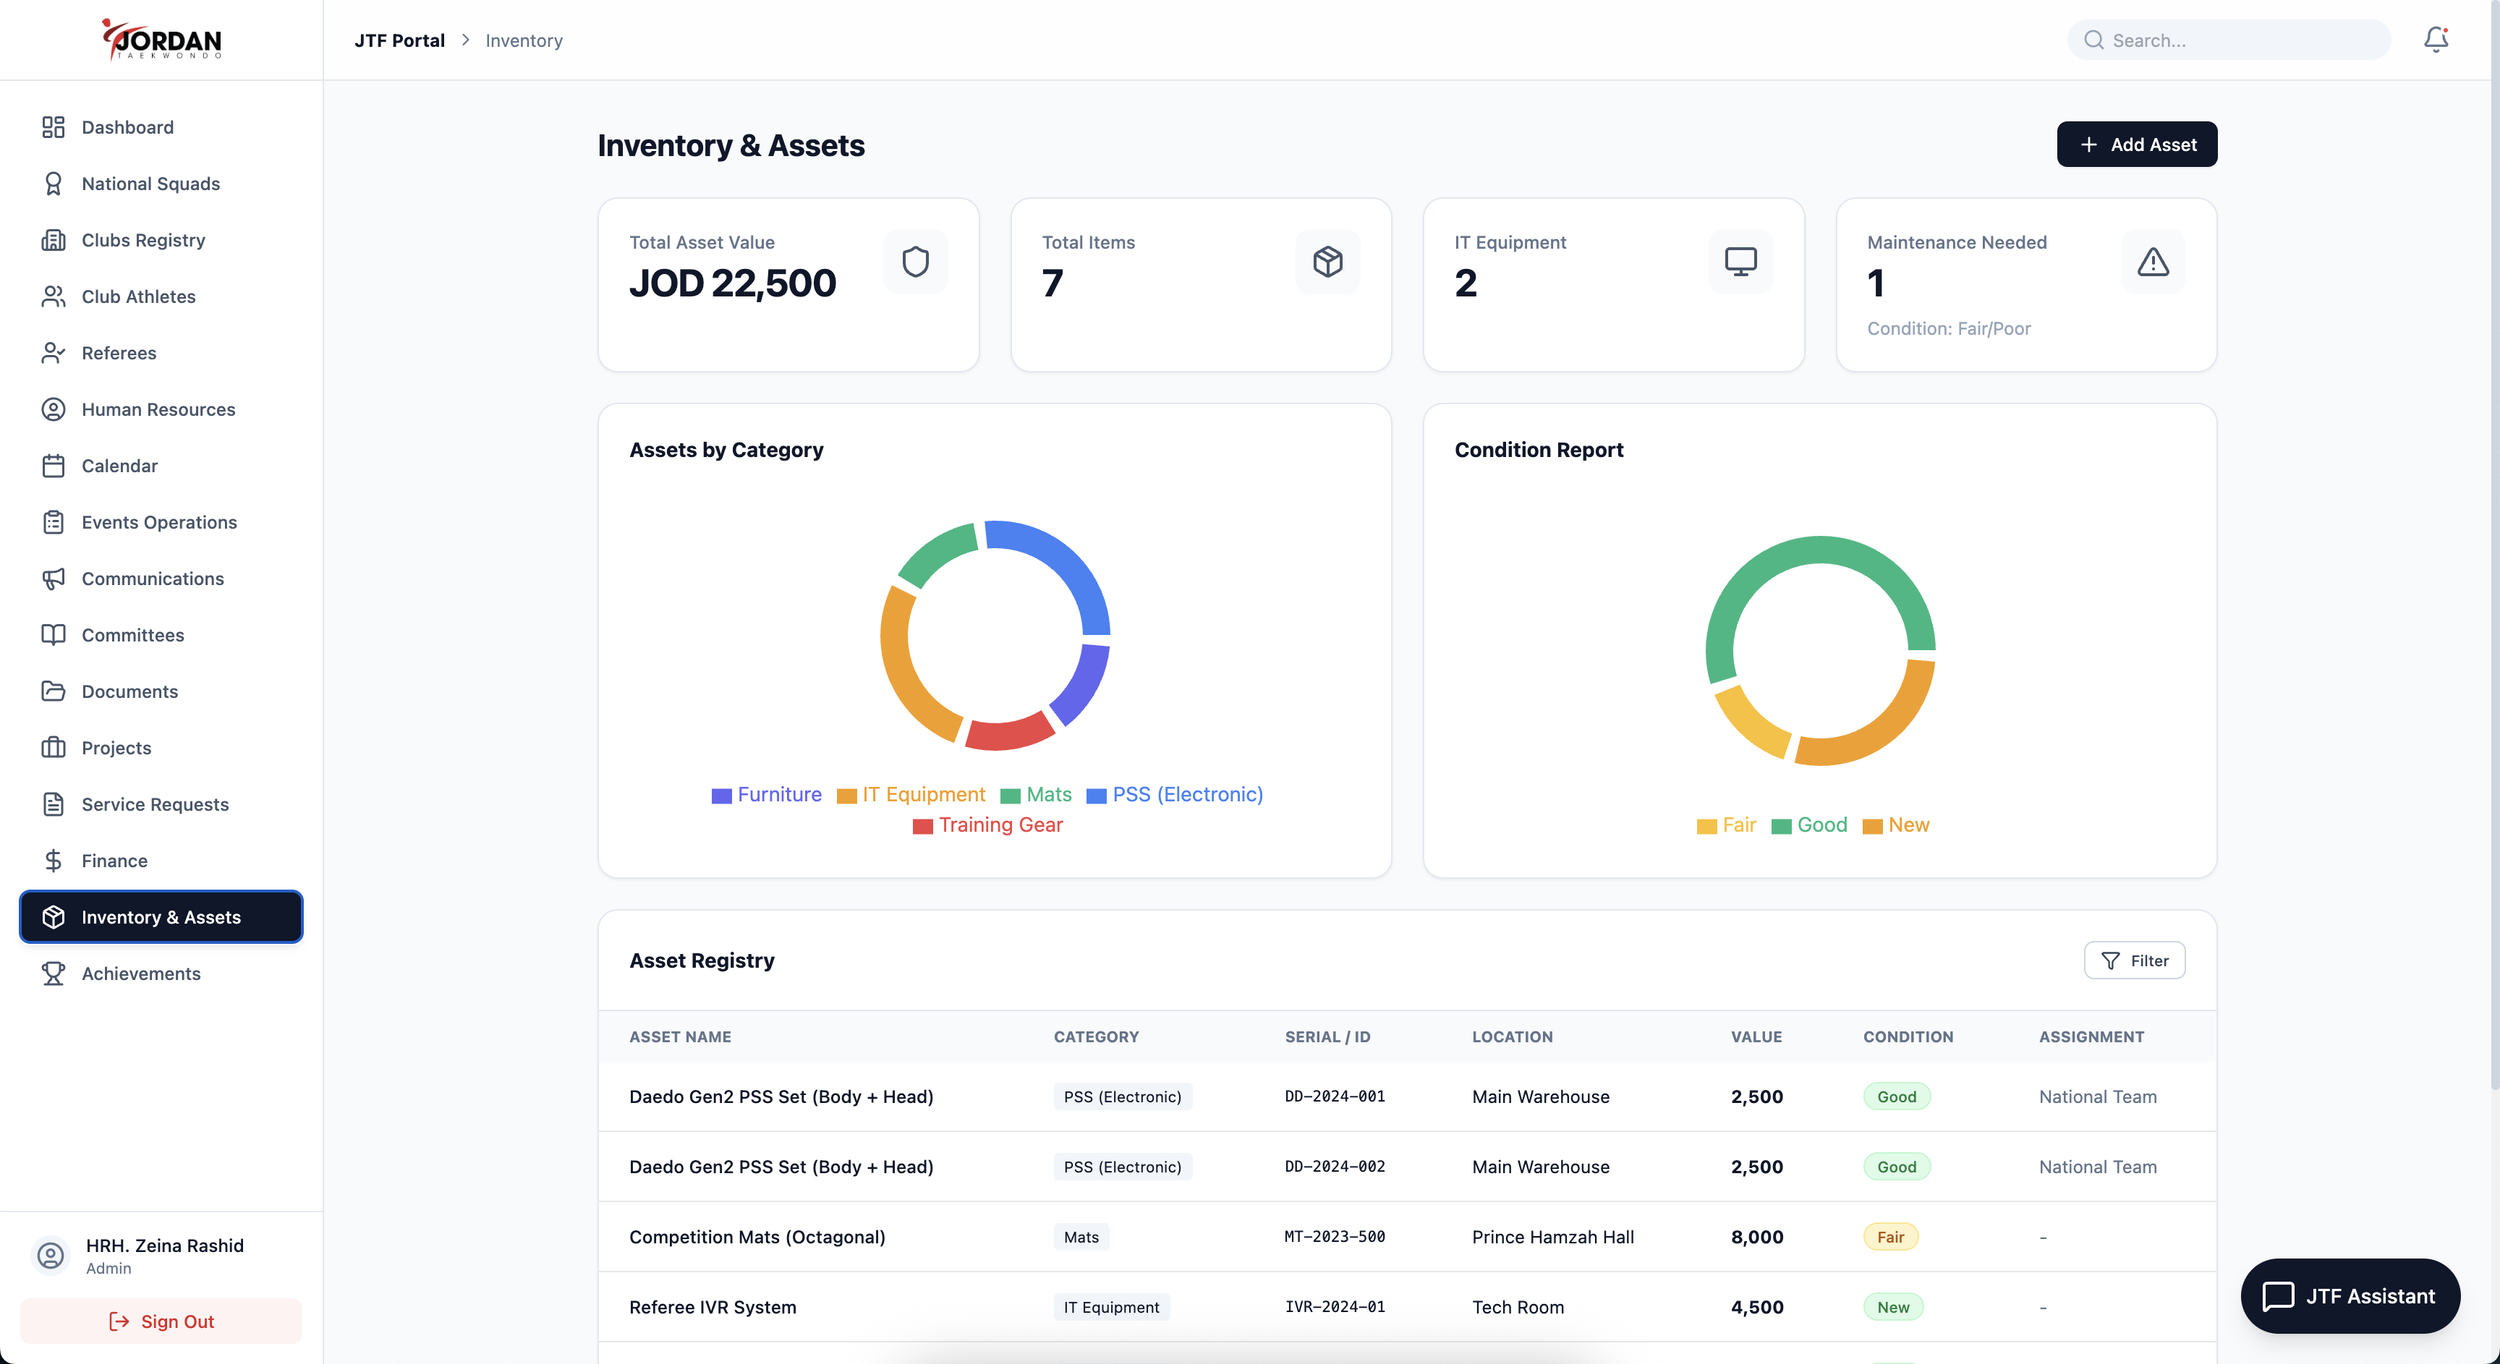Image resolution: width=2500 pixels, height=1364 pixels.
Task: Click the notification bell icon
Action: click(x=2435, y=40)
